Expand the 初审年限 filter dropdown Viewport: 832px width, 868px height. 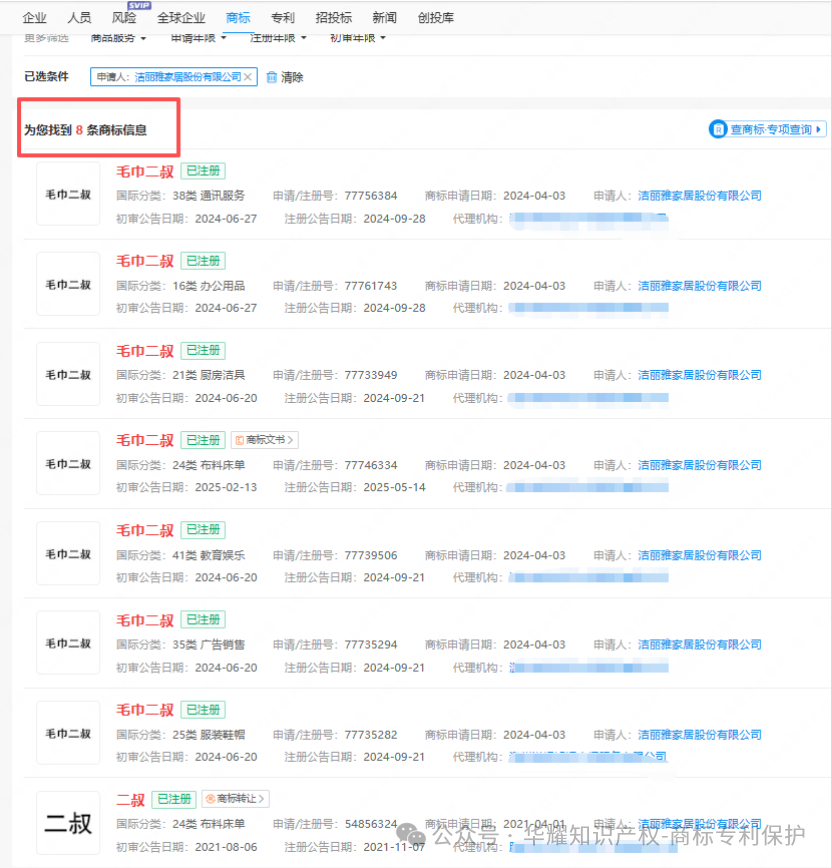[x=358, y=38]
